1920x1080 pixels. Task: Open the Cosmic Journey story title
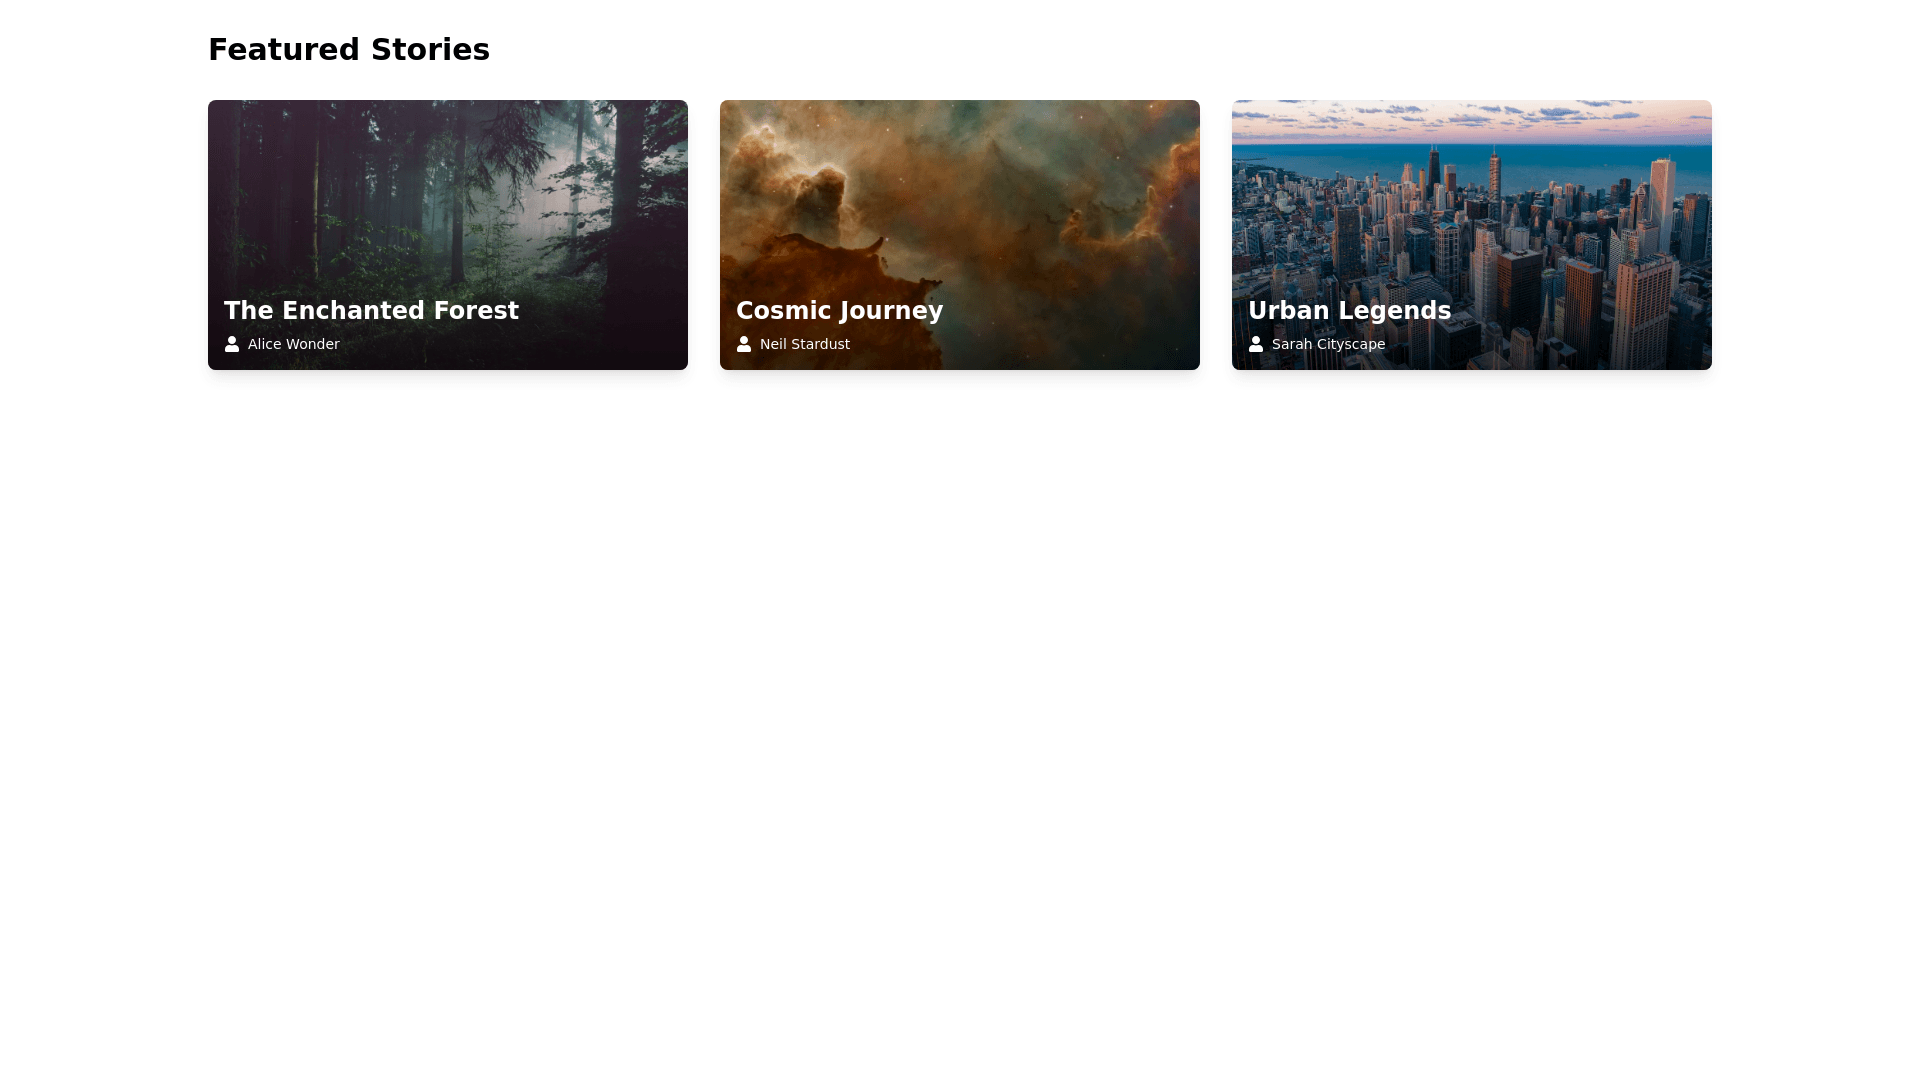click(x=839, y=311)
